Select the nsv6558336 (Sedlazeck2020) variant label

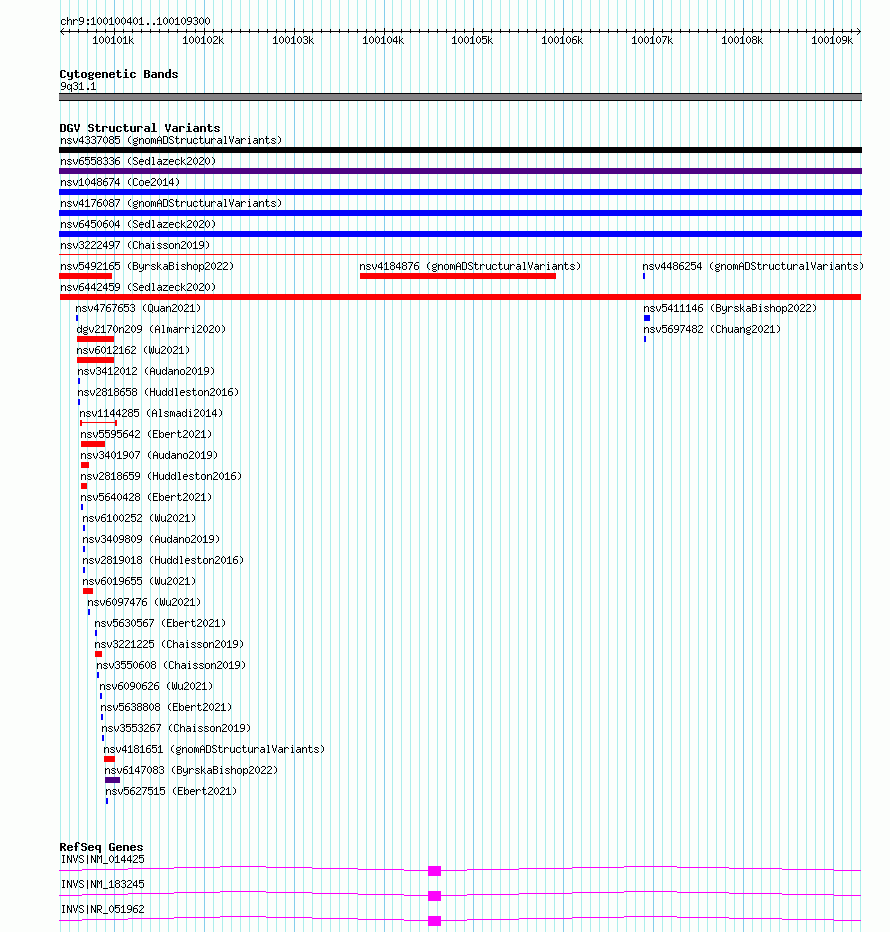point(138,161)
